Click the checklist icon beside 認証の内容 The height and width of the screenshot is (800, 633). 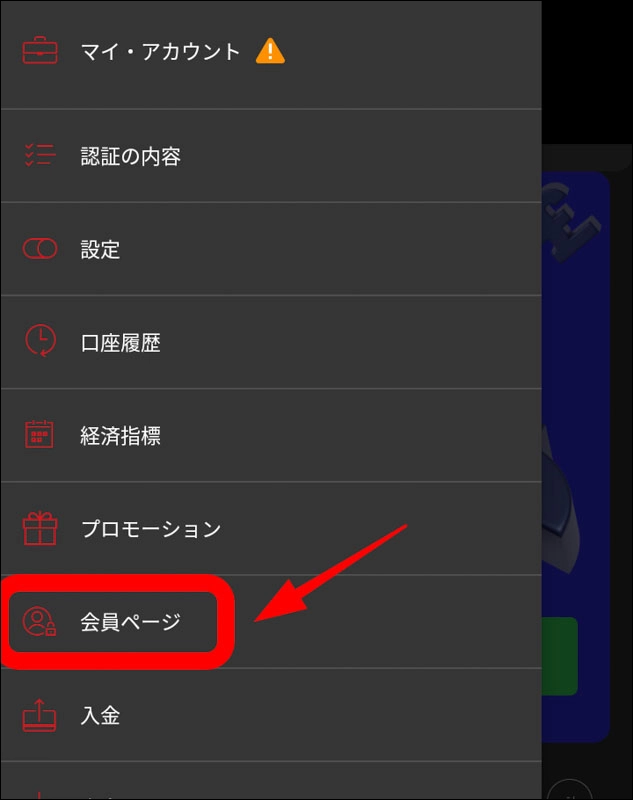(x=40, y=155)
